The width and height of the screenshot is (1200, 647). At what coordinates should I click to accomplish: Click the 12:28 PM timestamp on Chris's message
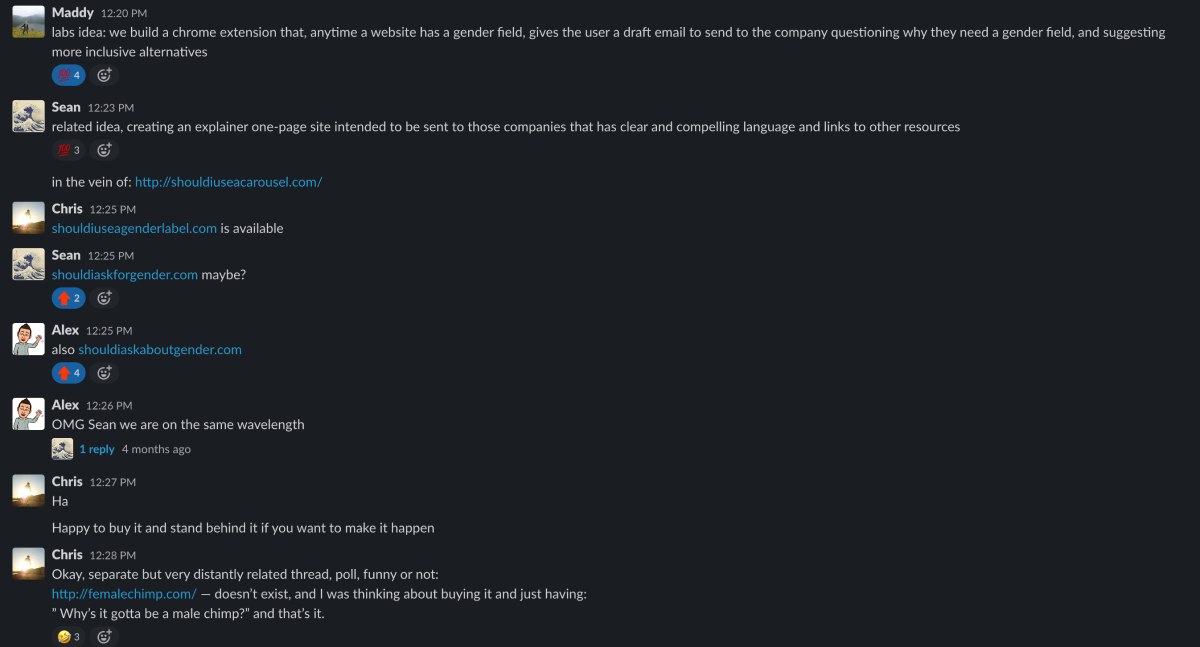[x=112, y=555]
